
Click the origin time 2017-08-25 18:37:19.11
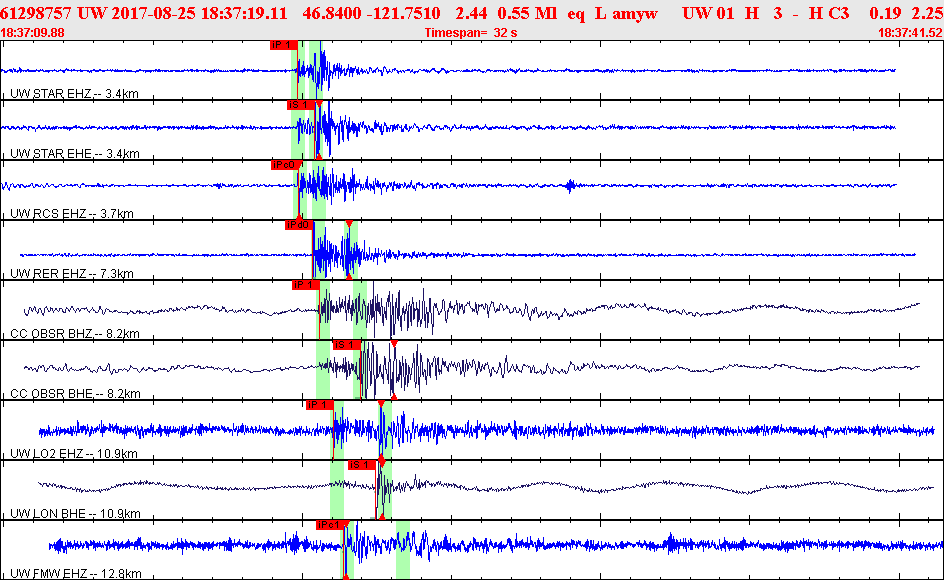tap(199, 13)
